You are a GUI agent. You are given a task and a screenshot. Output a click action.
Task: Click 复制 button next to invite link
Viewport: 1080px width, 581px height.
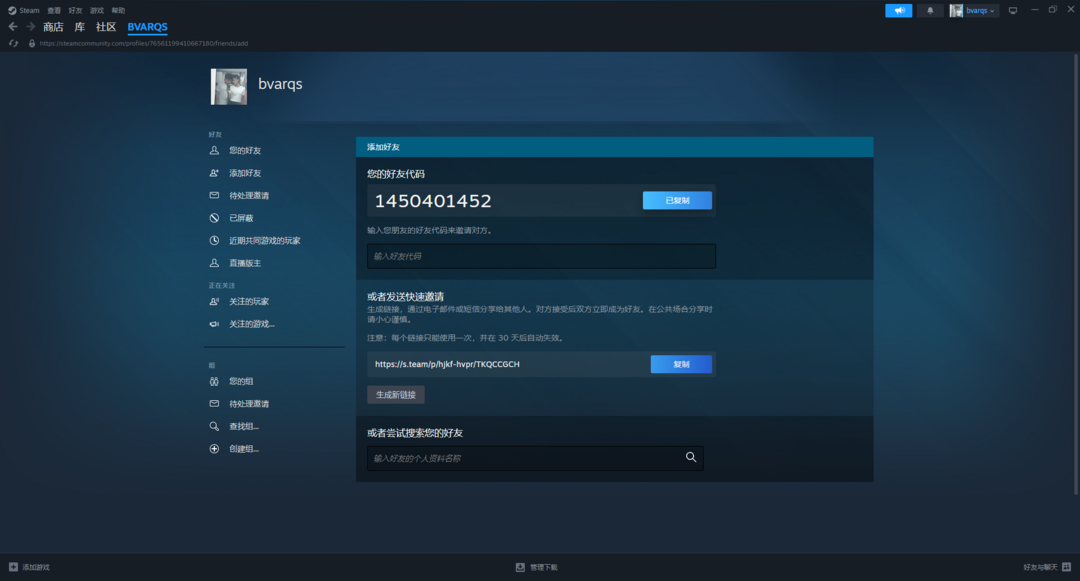[681, 364]
